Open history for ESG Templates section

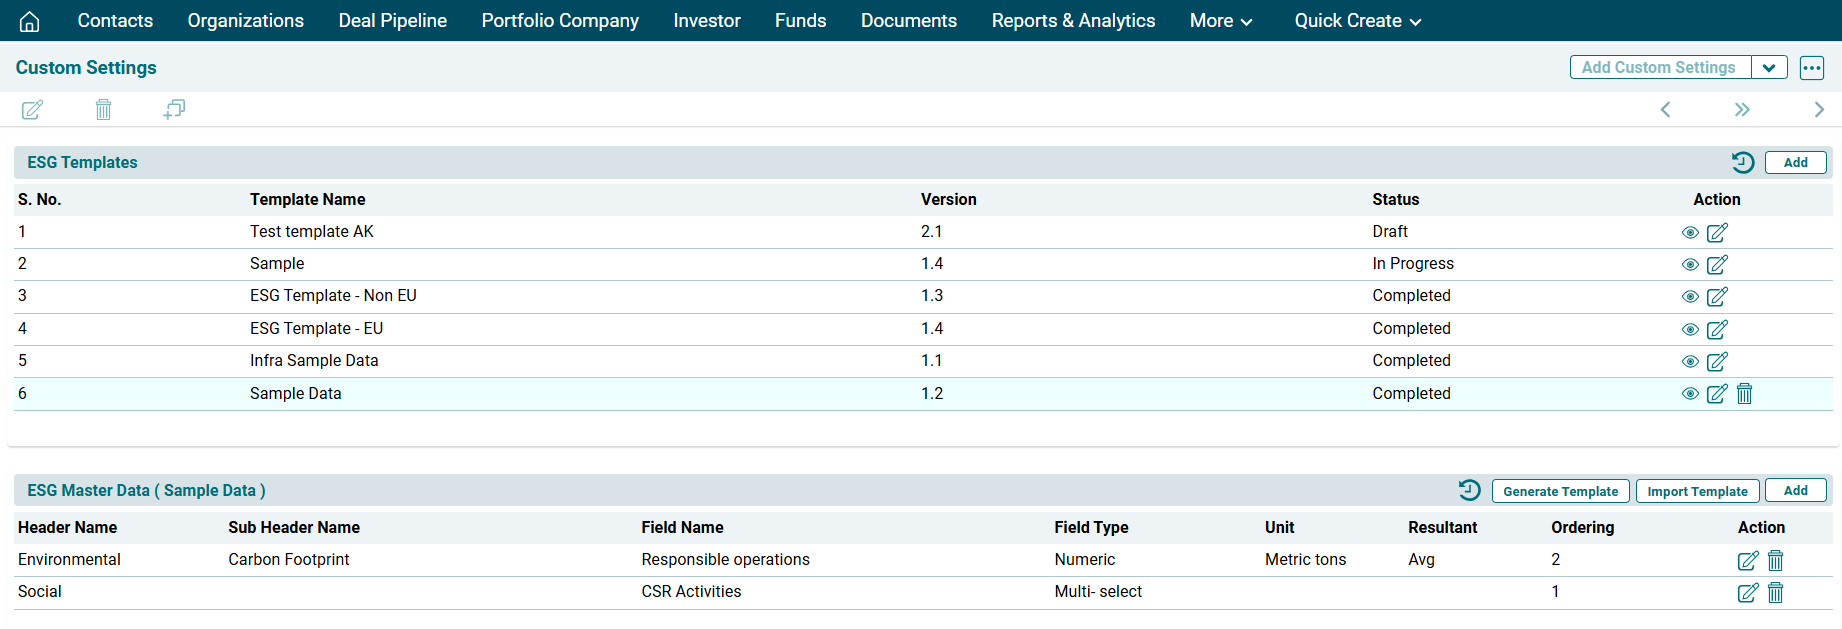point(1742,162)
